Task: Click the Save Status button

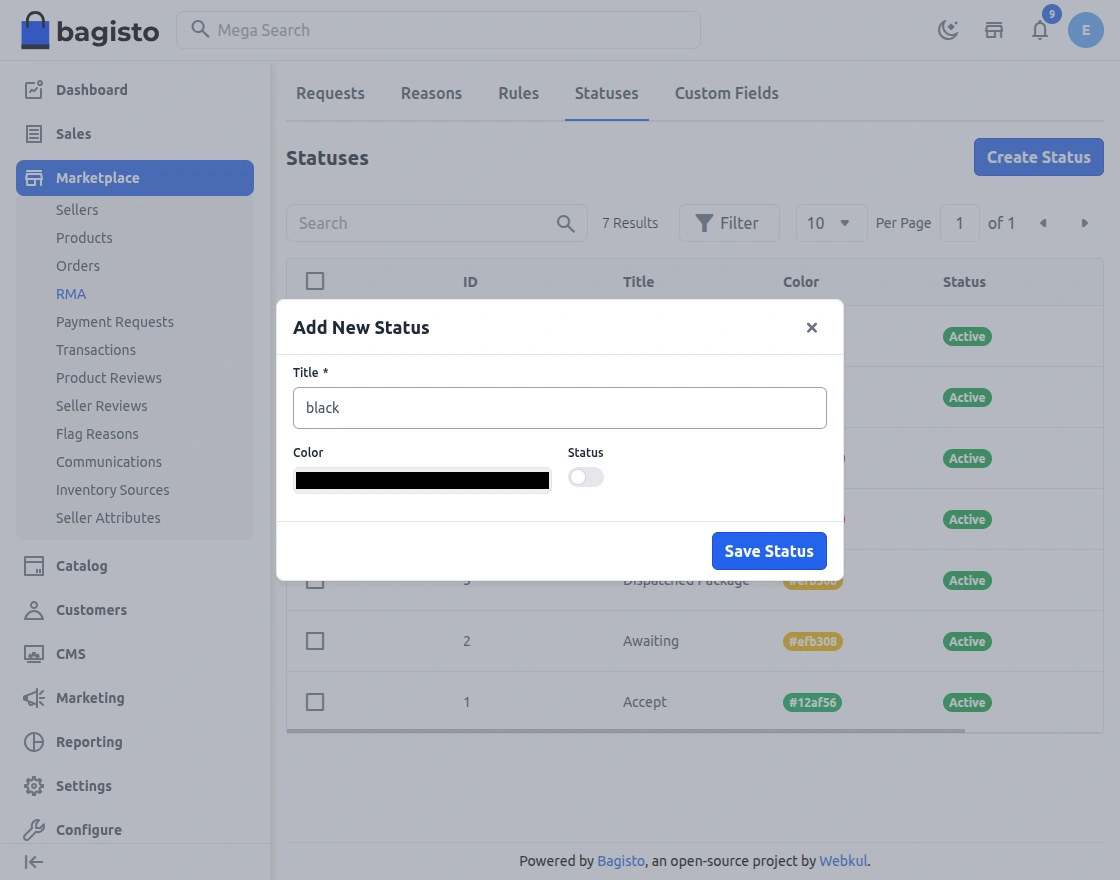Action: point(769,551)
